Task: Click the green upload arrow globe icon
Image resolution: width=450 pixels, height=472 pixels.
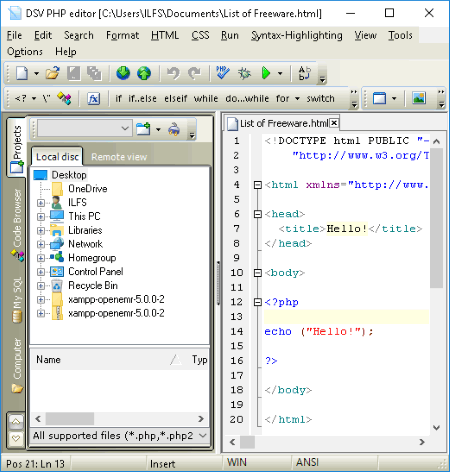Action: pos(144,73)
